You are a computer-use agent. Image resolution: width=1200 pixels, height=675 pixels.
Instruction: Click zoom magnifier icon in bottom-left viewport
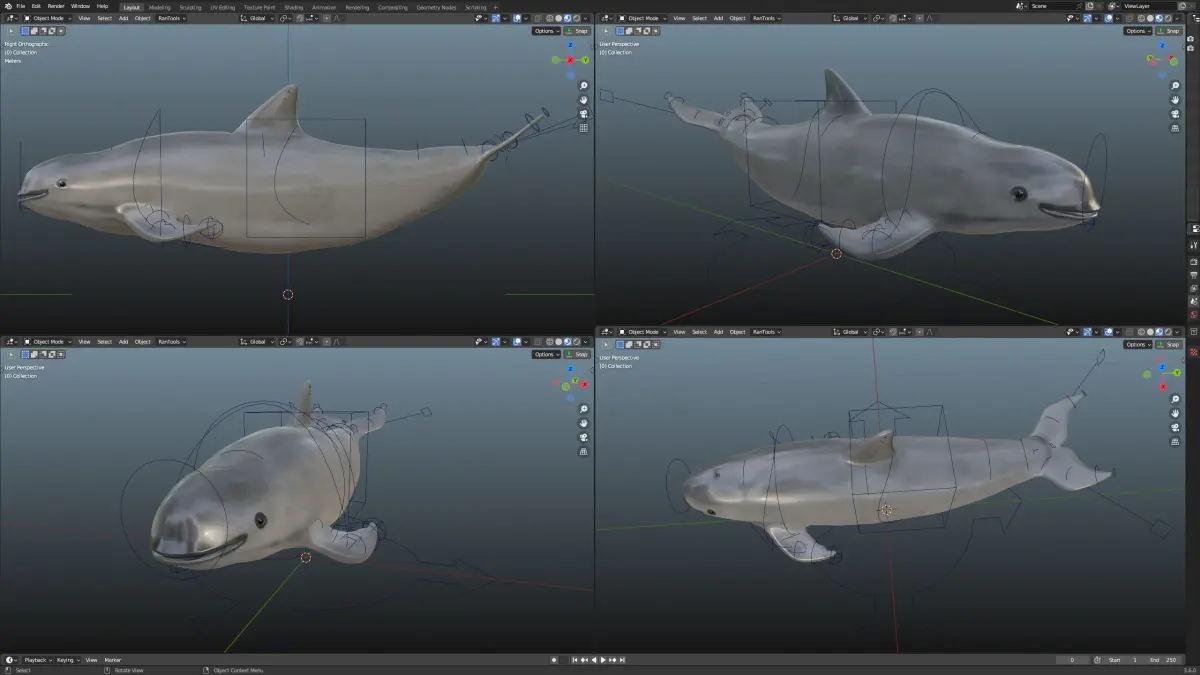click(584, 409)
